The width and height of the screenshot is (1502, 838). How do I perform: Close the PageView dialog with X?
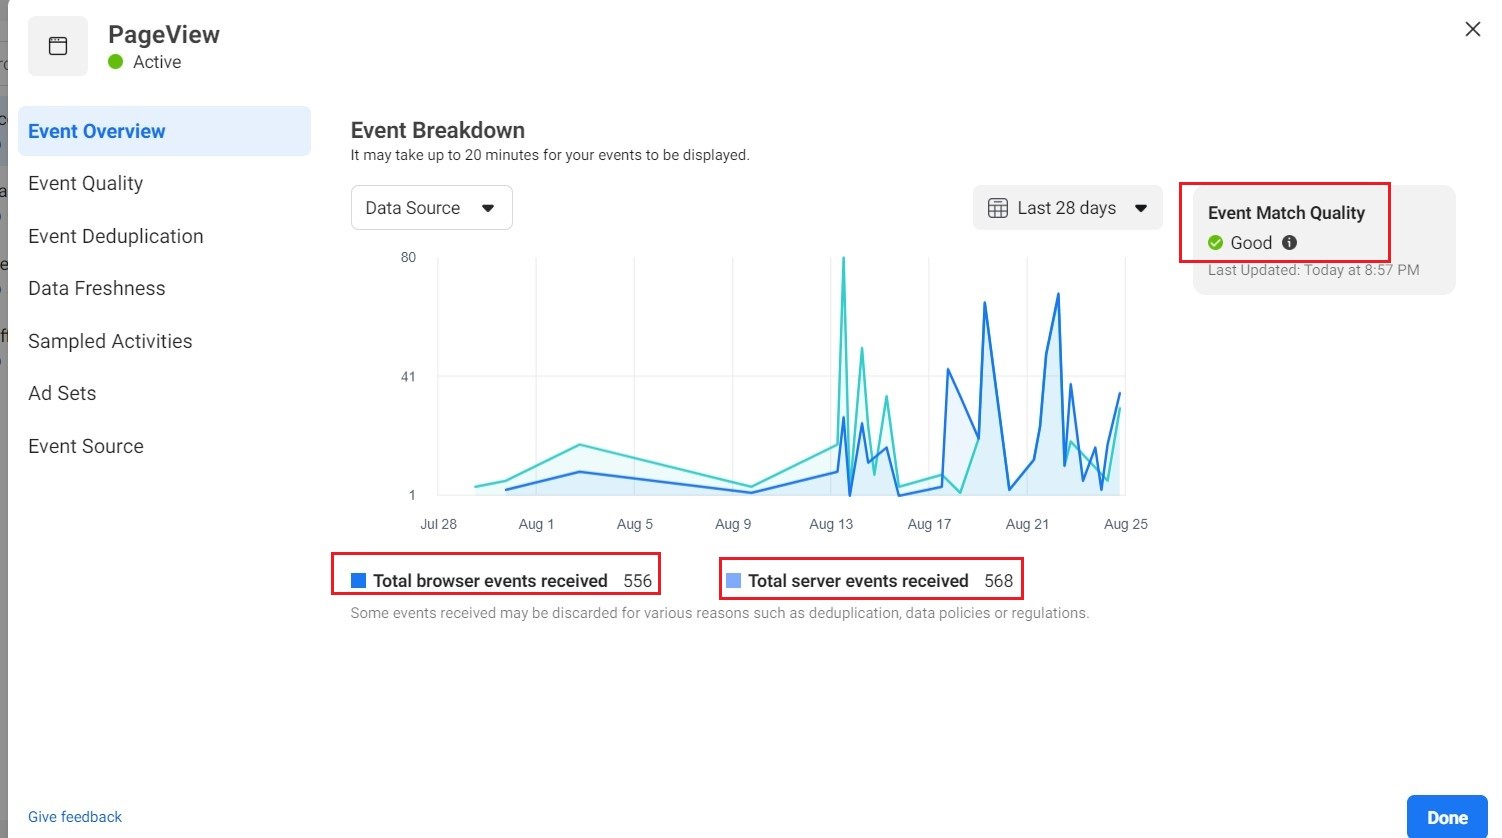pyautogui.click(x=1472, y=29)
